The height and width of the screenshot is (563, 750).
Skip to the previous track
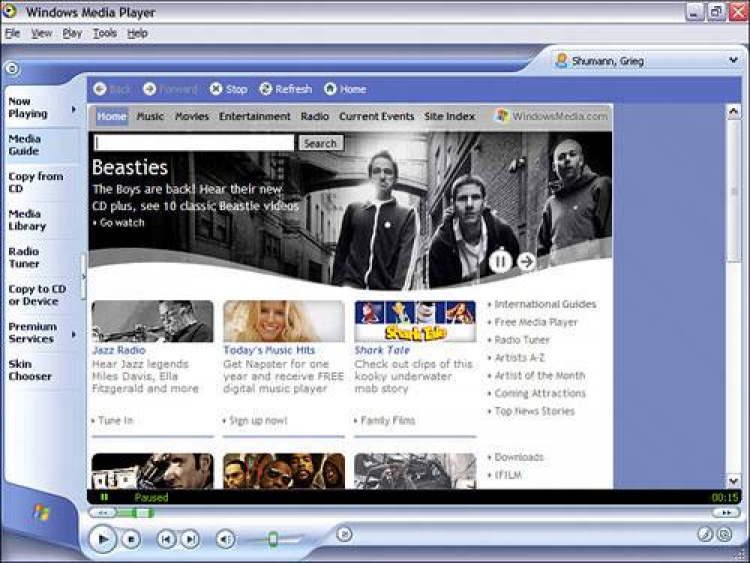coord(166,540)
